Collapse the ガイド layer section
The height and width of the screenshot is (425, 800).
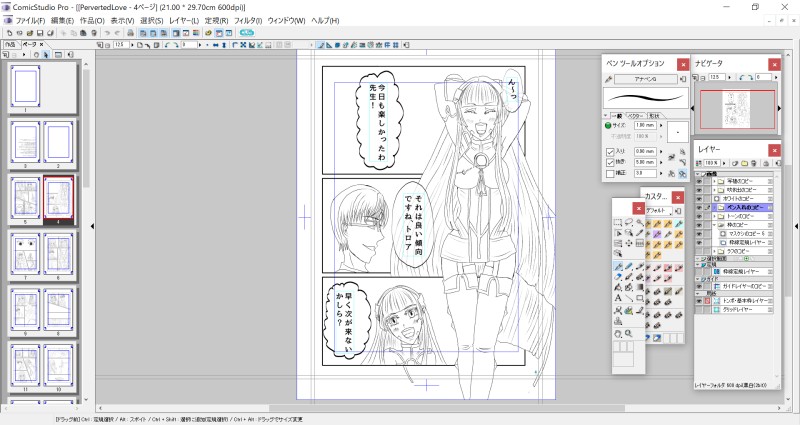point(697,279)
